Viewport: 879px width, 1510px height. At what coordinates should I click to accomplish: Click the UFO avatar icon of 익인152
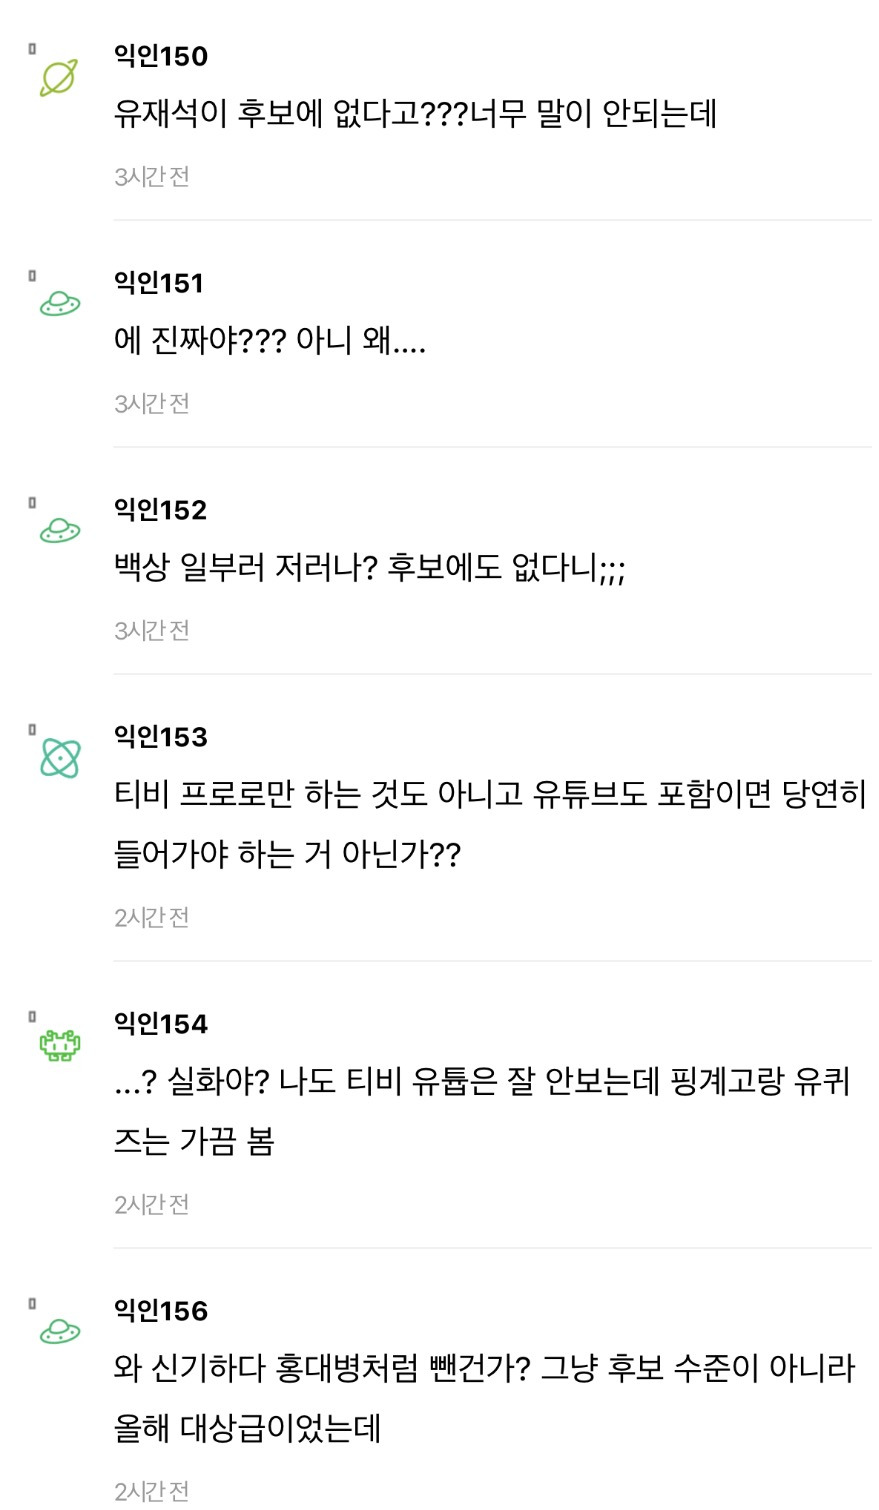tap(59, 531)
